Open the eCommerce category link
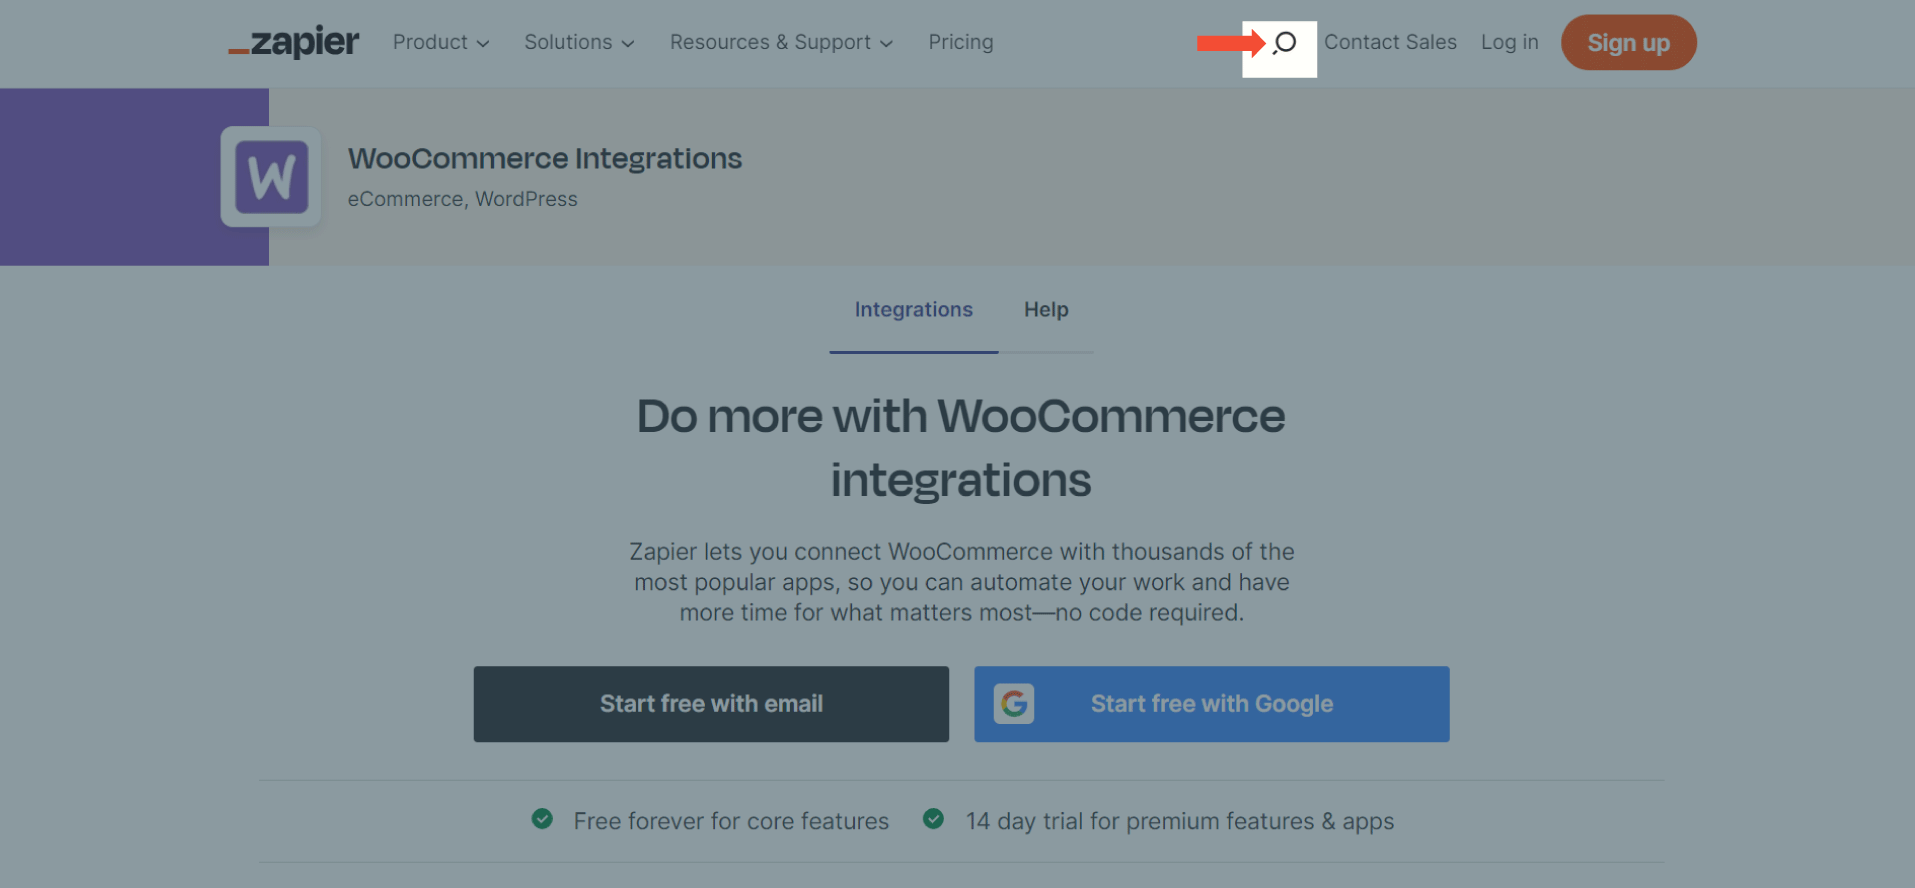Screen dimensions: 1915x888 [405, 199]
